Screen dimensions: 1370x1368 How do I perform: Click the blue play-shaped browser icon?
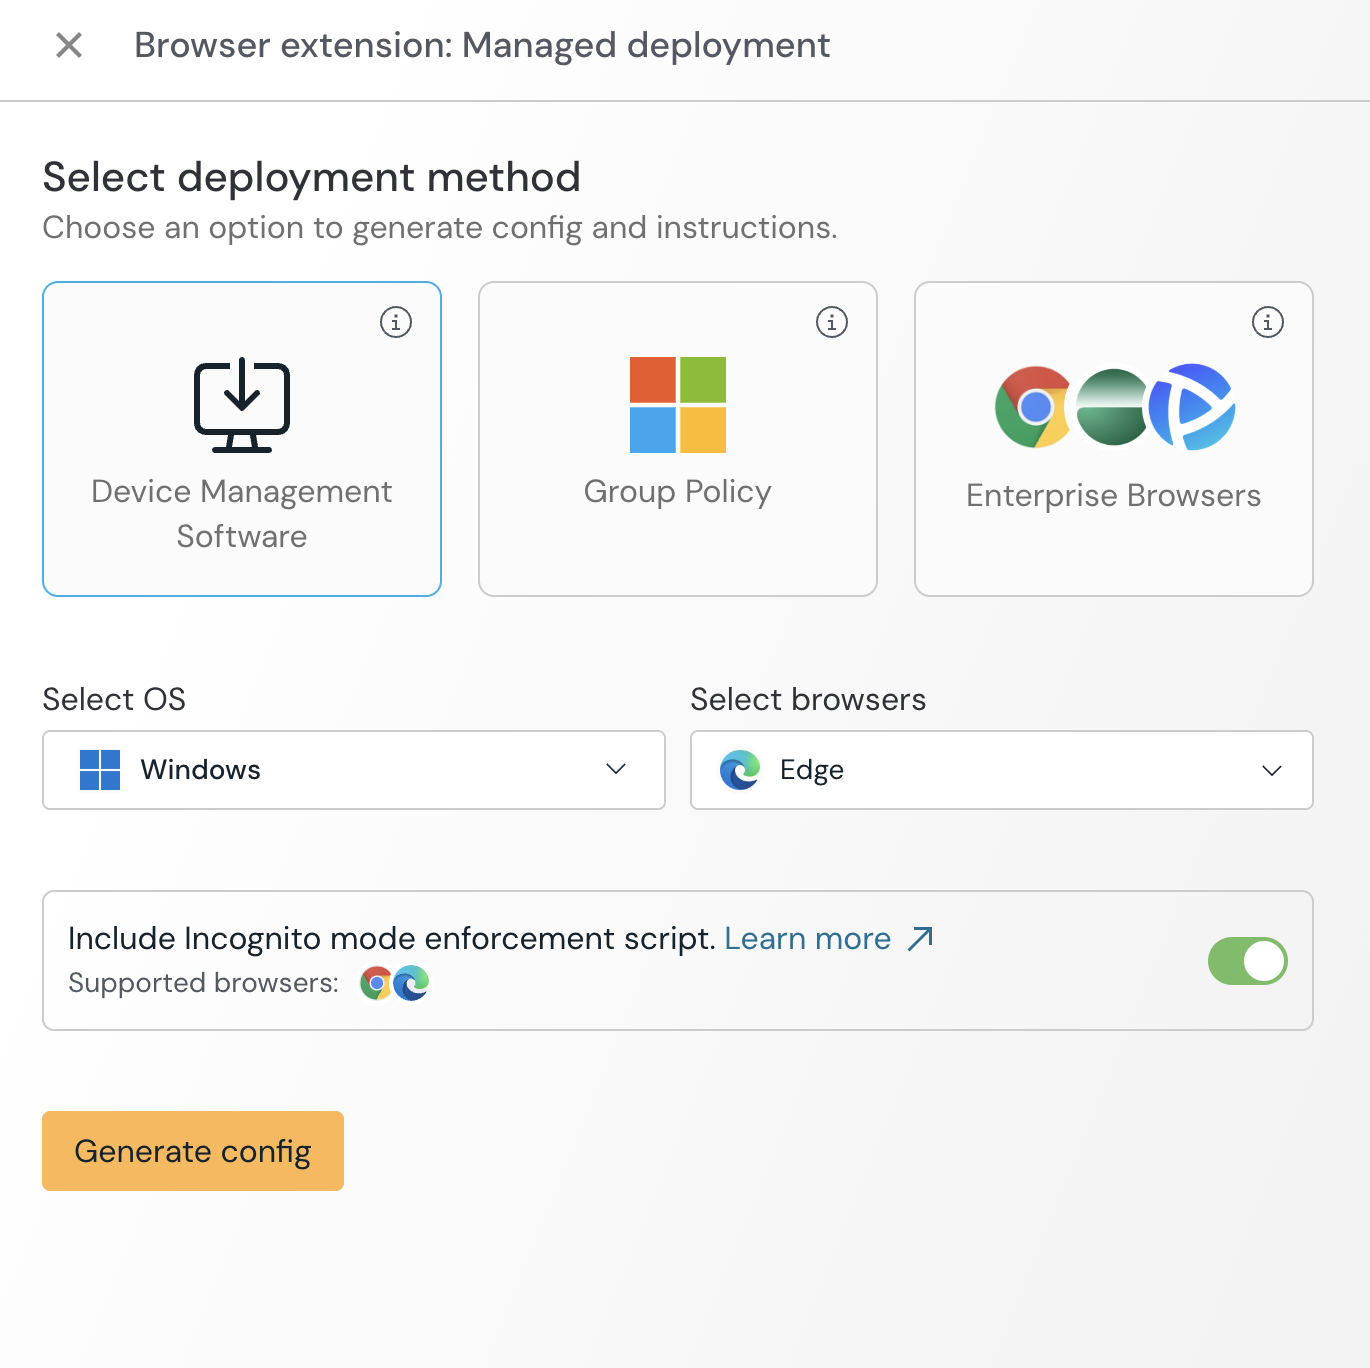[x=1192, y=407]
